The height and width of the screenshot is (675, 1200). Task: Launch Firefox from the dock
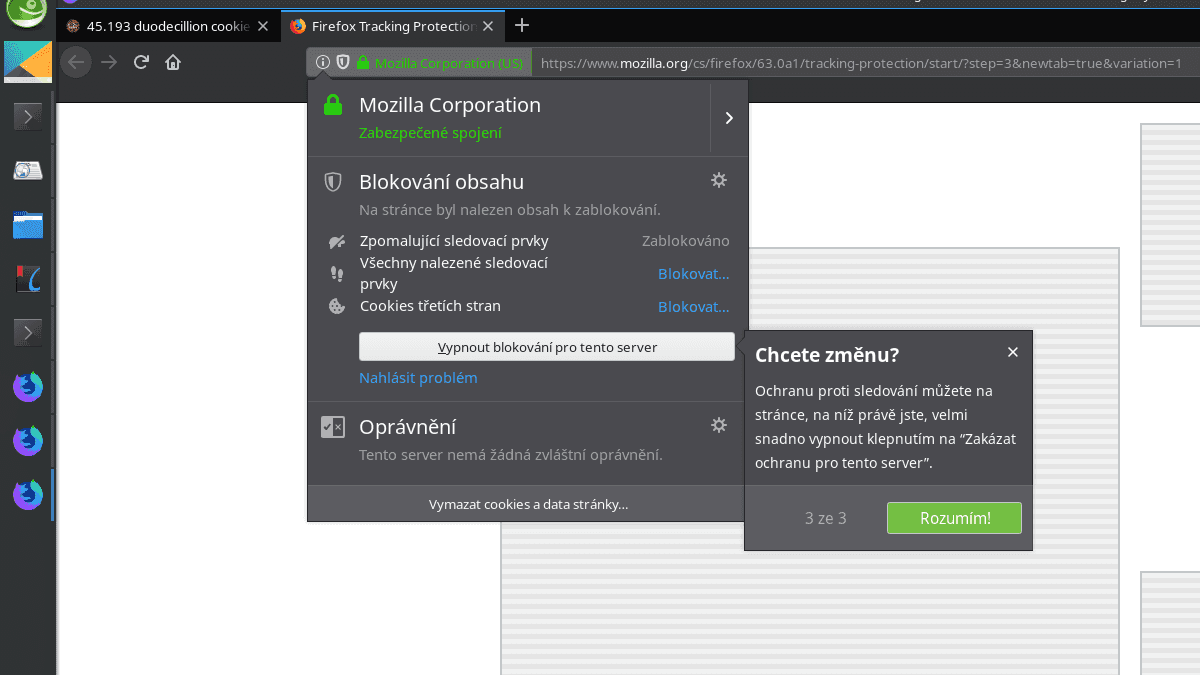[x=27, y=494]
